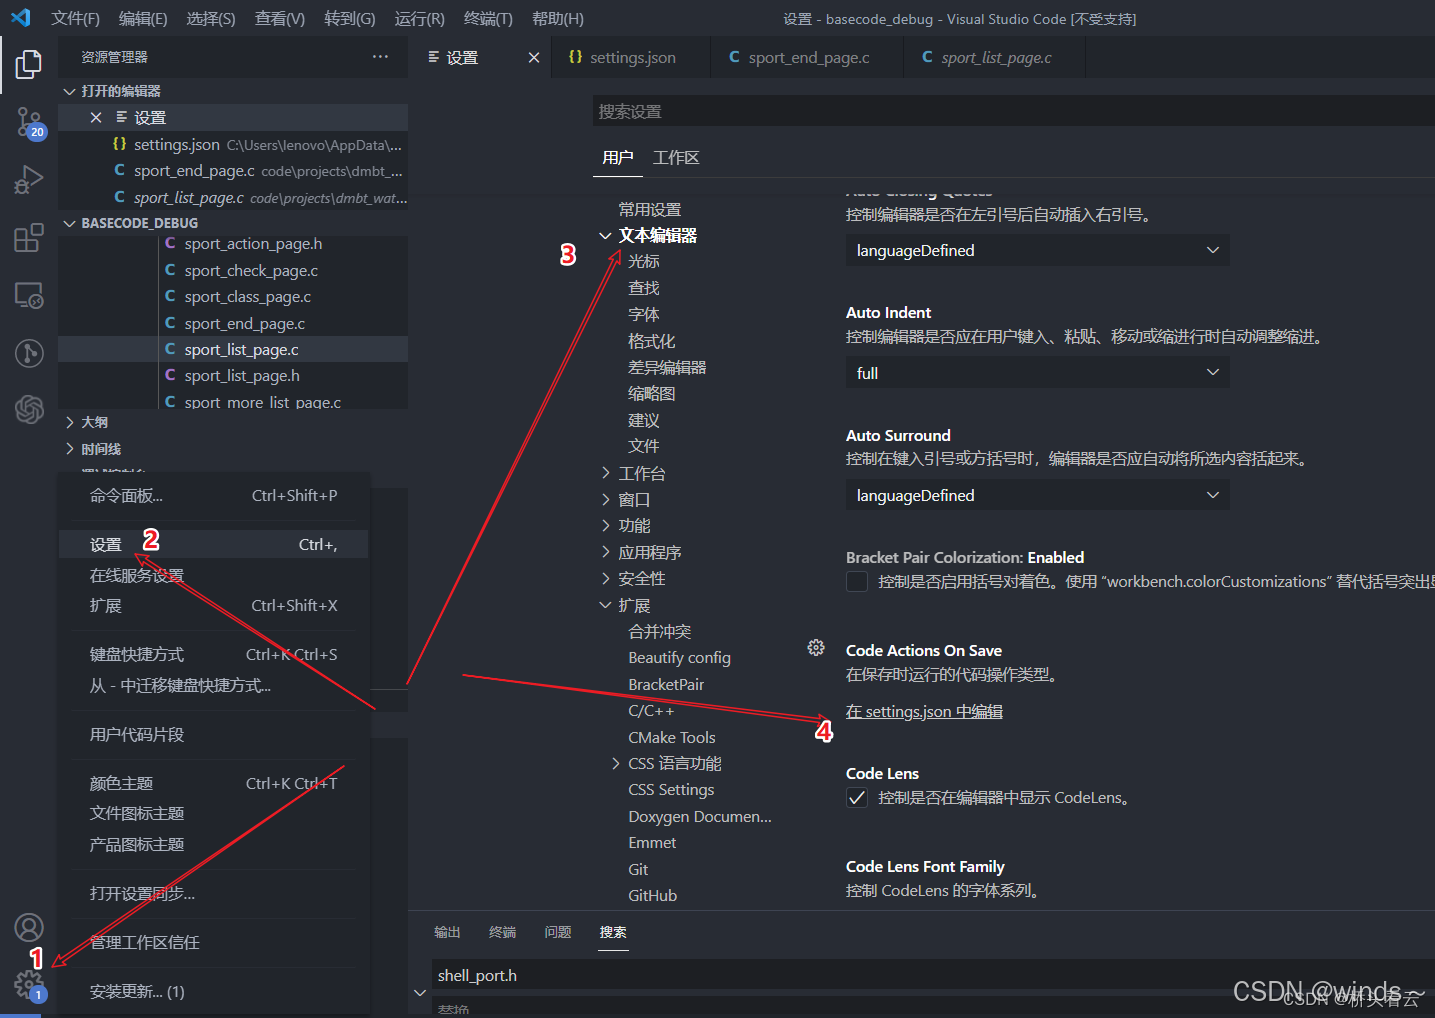Open the Auto Surround dropdown
This screenshot has height=1018, width=1435.
coord(1038,495)
